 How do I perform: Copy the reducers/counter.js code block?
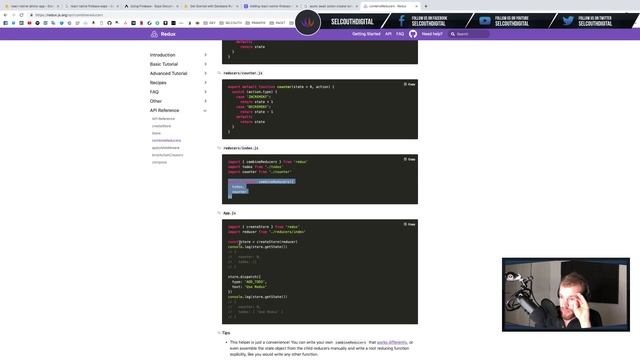pos(409,84)
